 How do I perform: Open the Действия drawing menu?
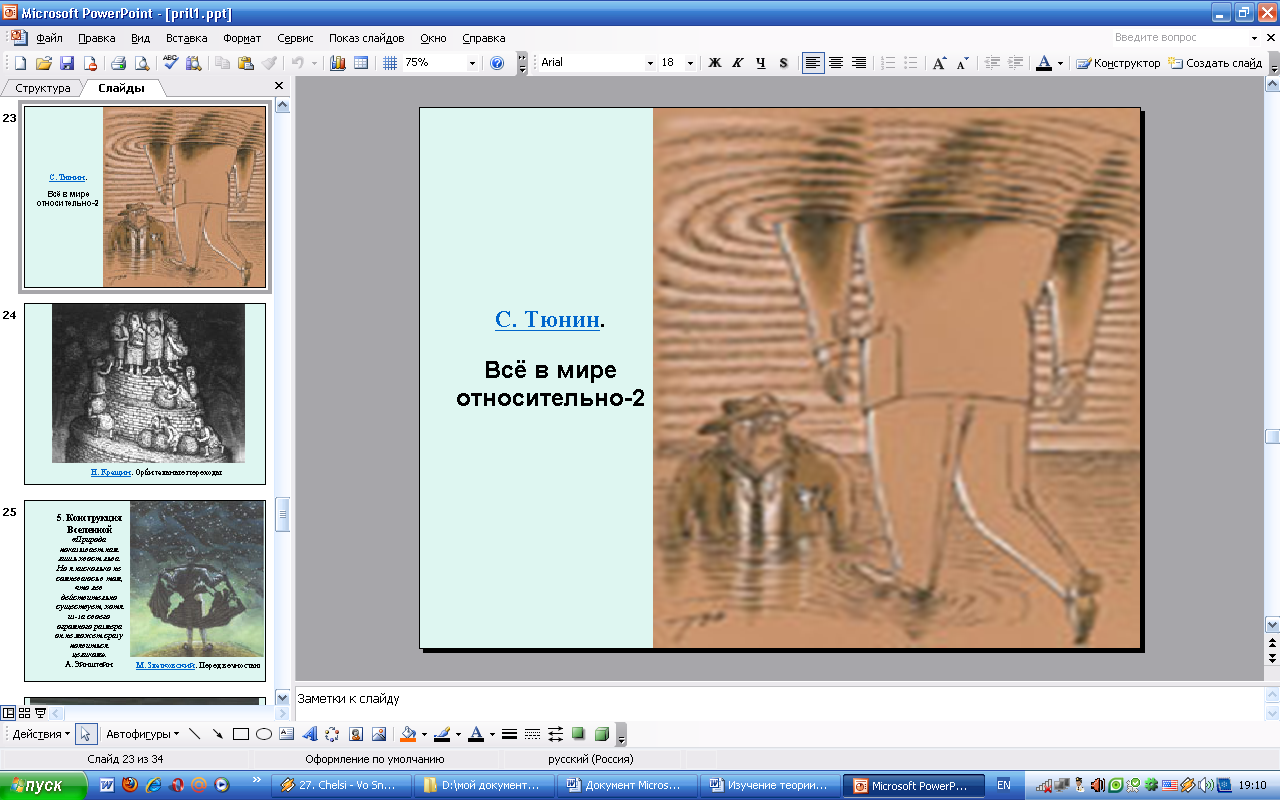click(x=40, y=734)
